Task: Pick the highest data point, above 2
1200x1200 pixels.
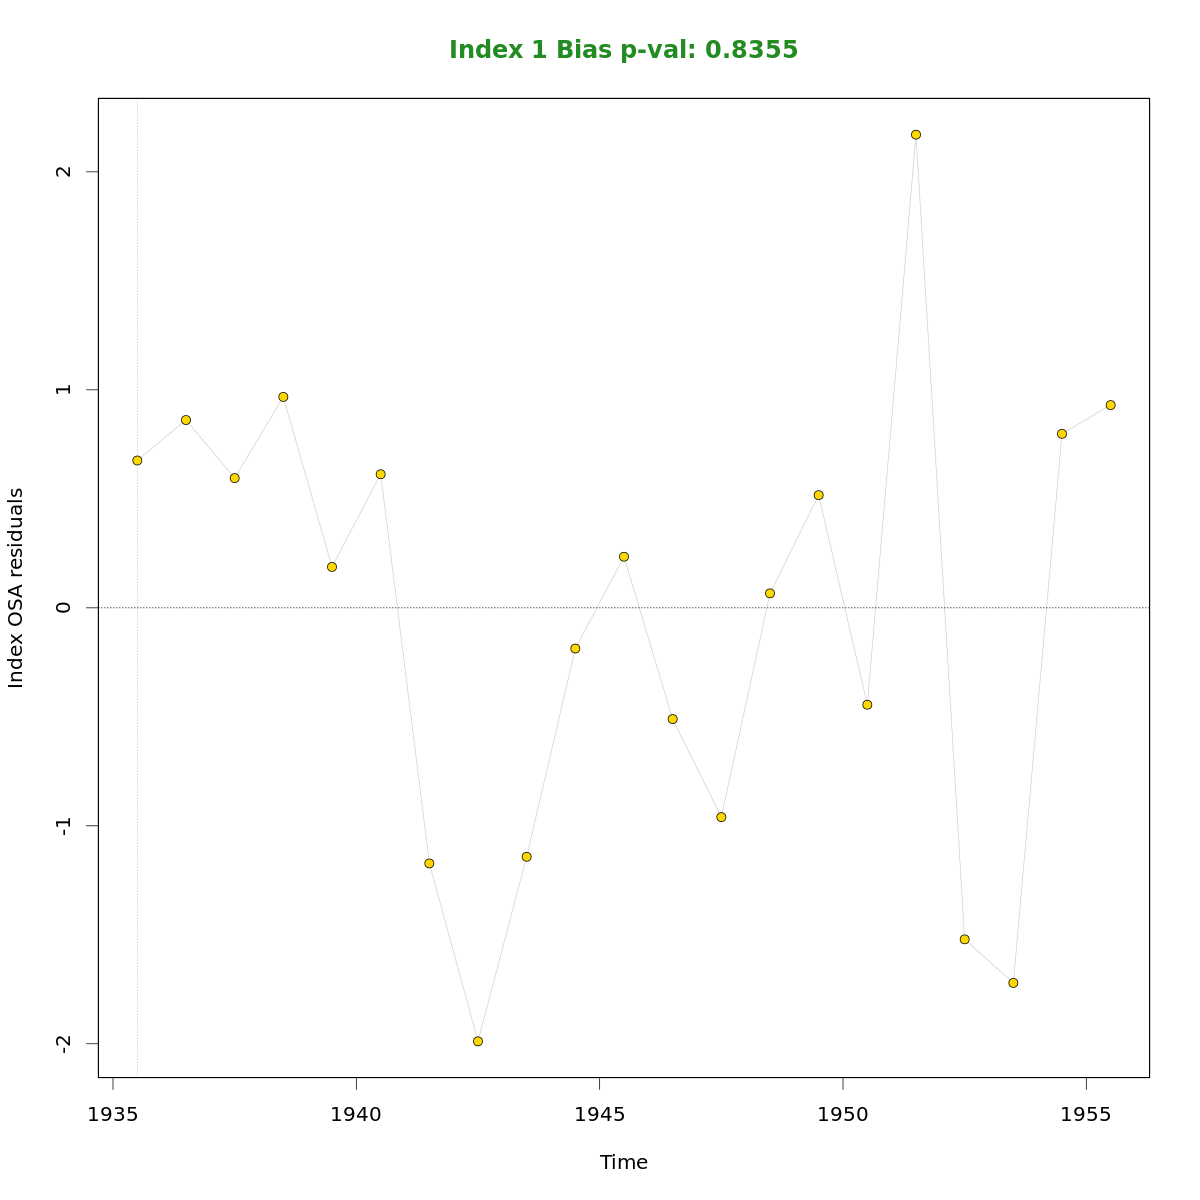Action: (915, 134)
